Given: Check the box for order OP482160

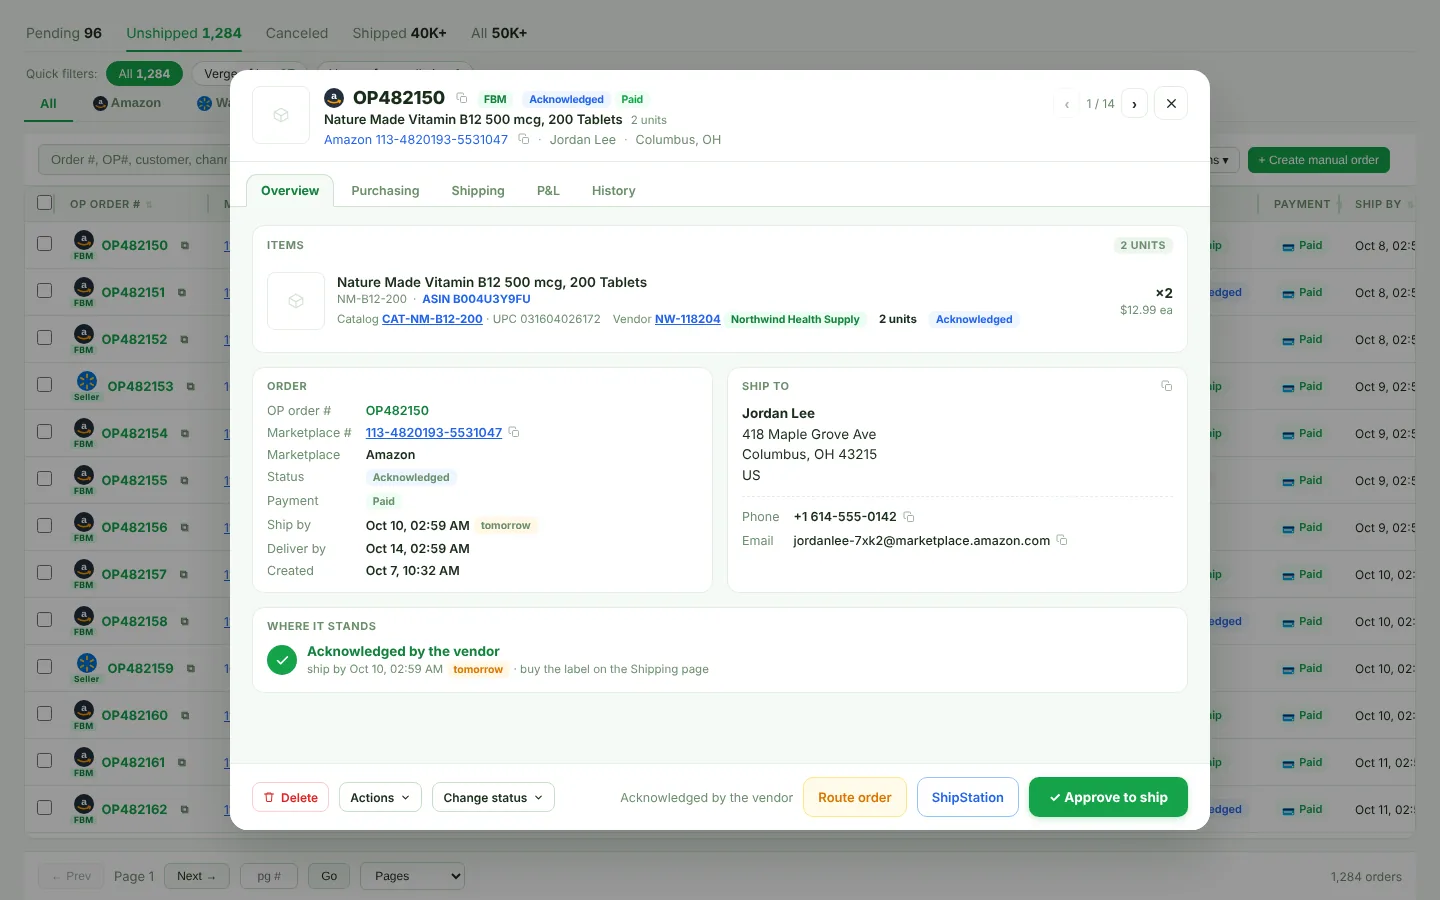Looking at the screenshot, I should [44, 713].
